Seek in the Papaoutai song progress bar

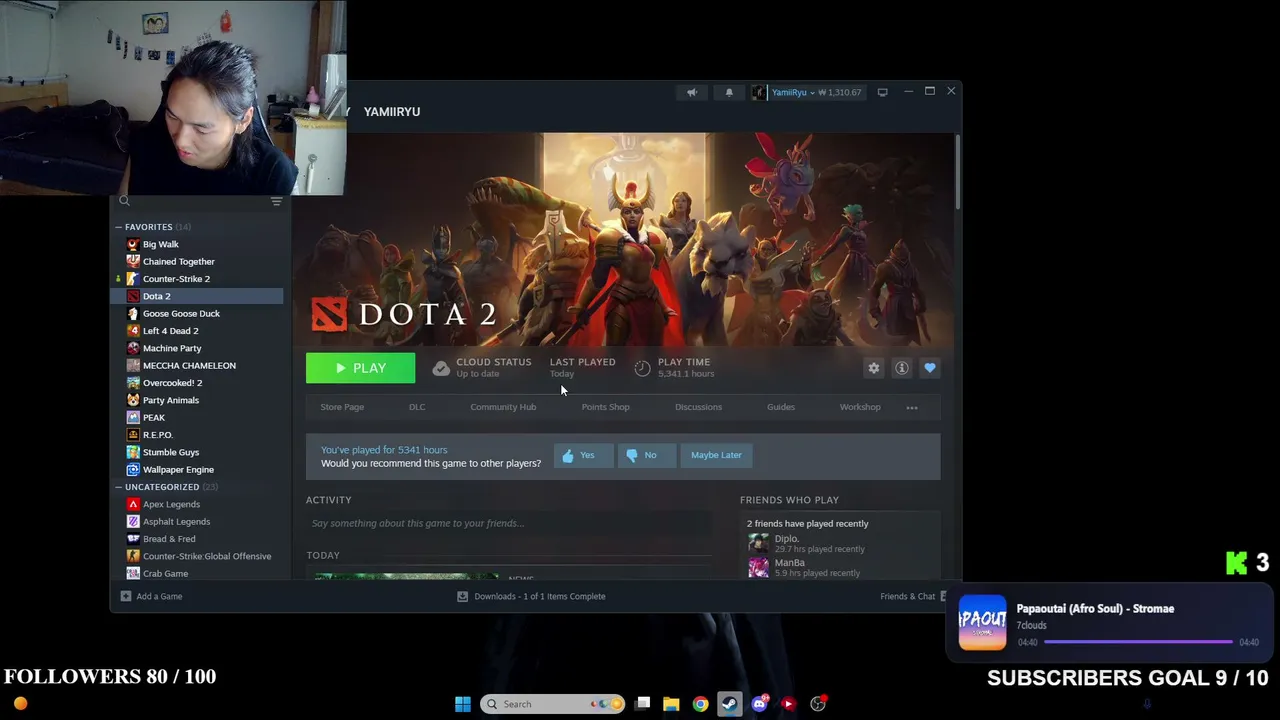1138,642
